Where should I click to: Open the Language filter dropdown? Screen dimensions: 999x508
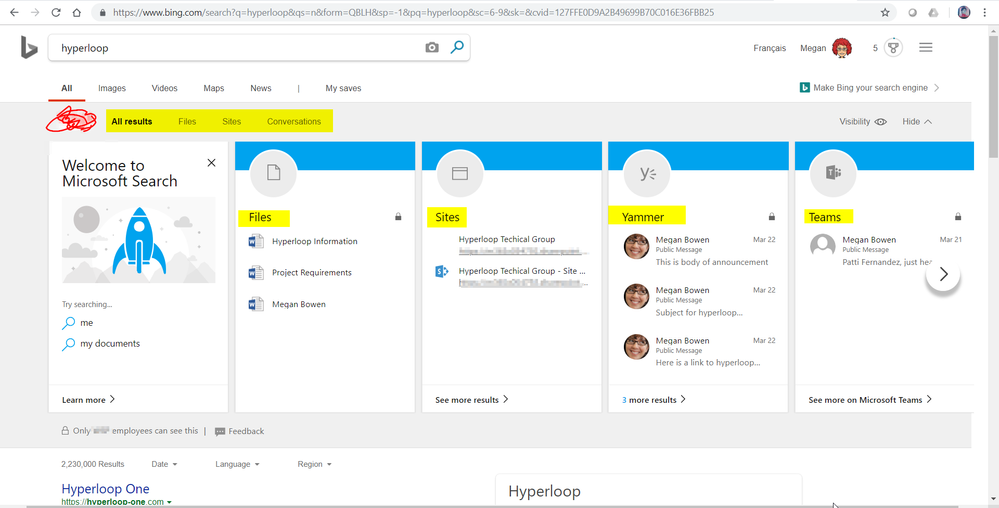(237, 464)
